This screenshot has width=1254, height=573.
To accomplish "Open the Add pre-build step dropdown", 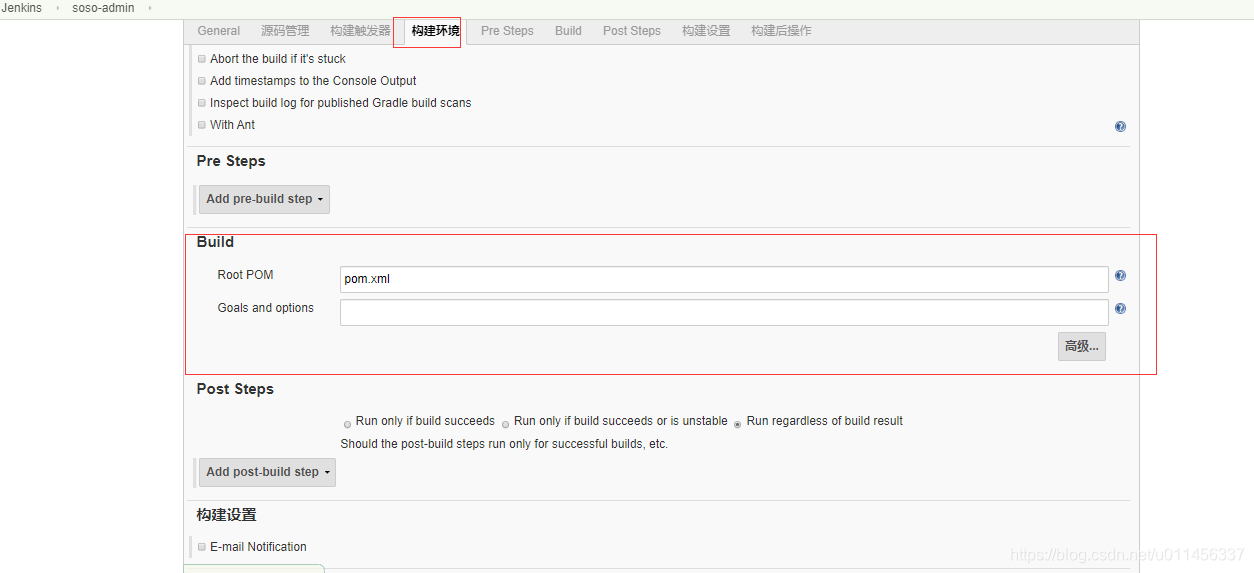I will pos(264,199).
